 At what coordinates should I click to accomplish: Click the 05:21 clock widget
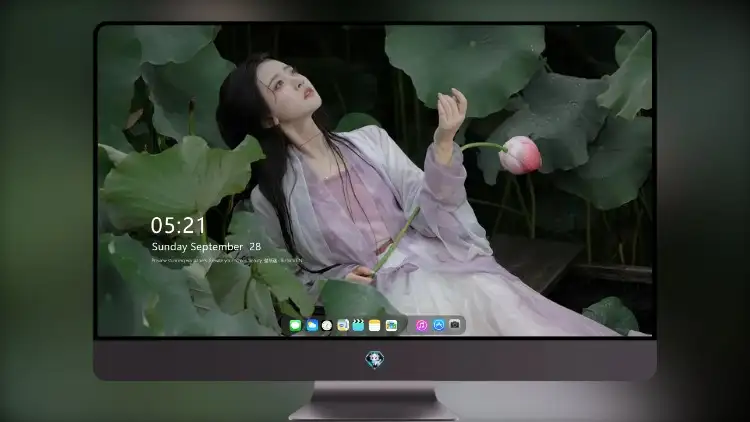[x=178, y=225]
